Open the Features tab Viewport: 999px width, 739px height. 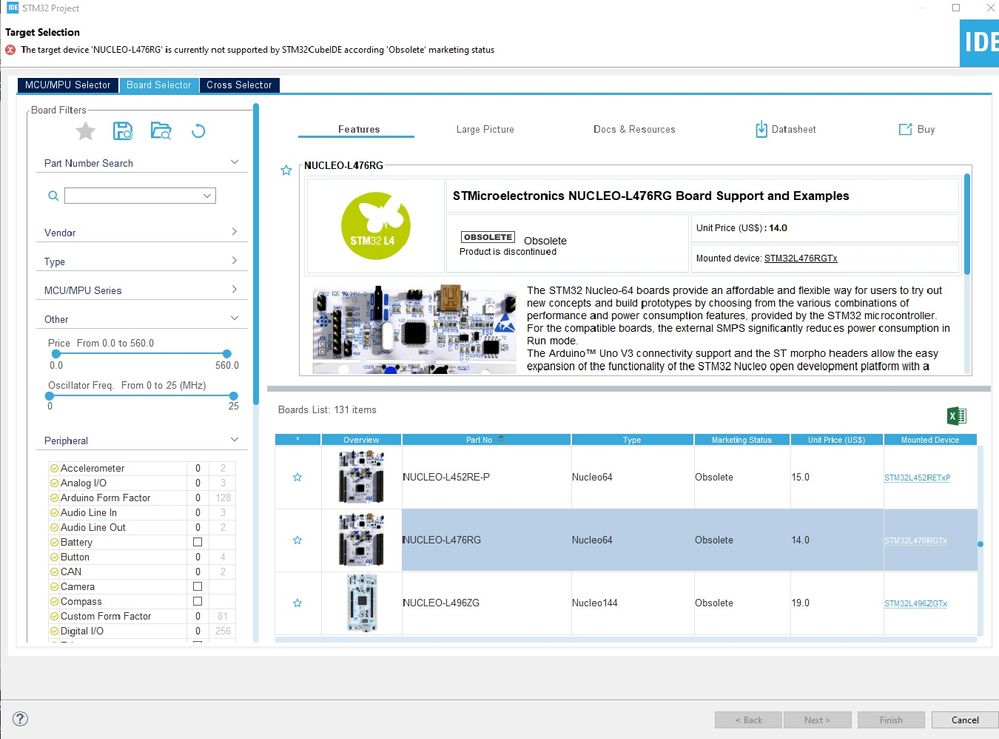(x=359, y=129)
